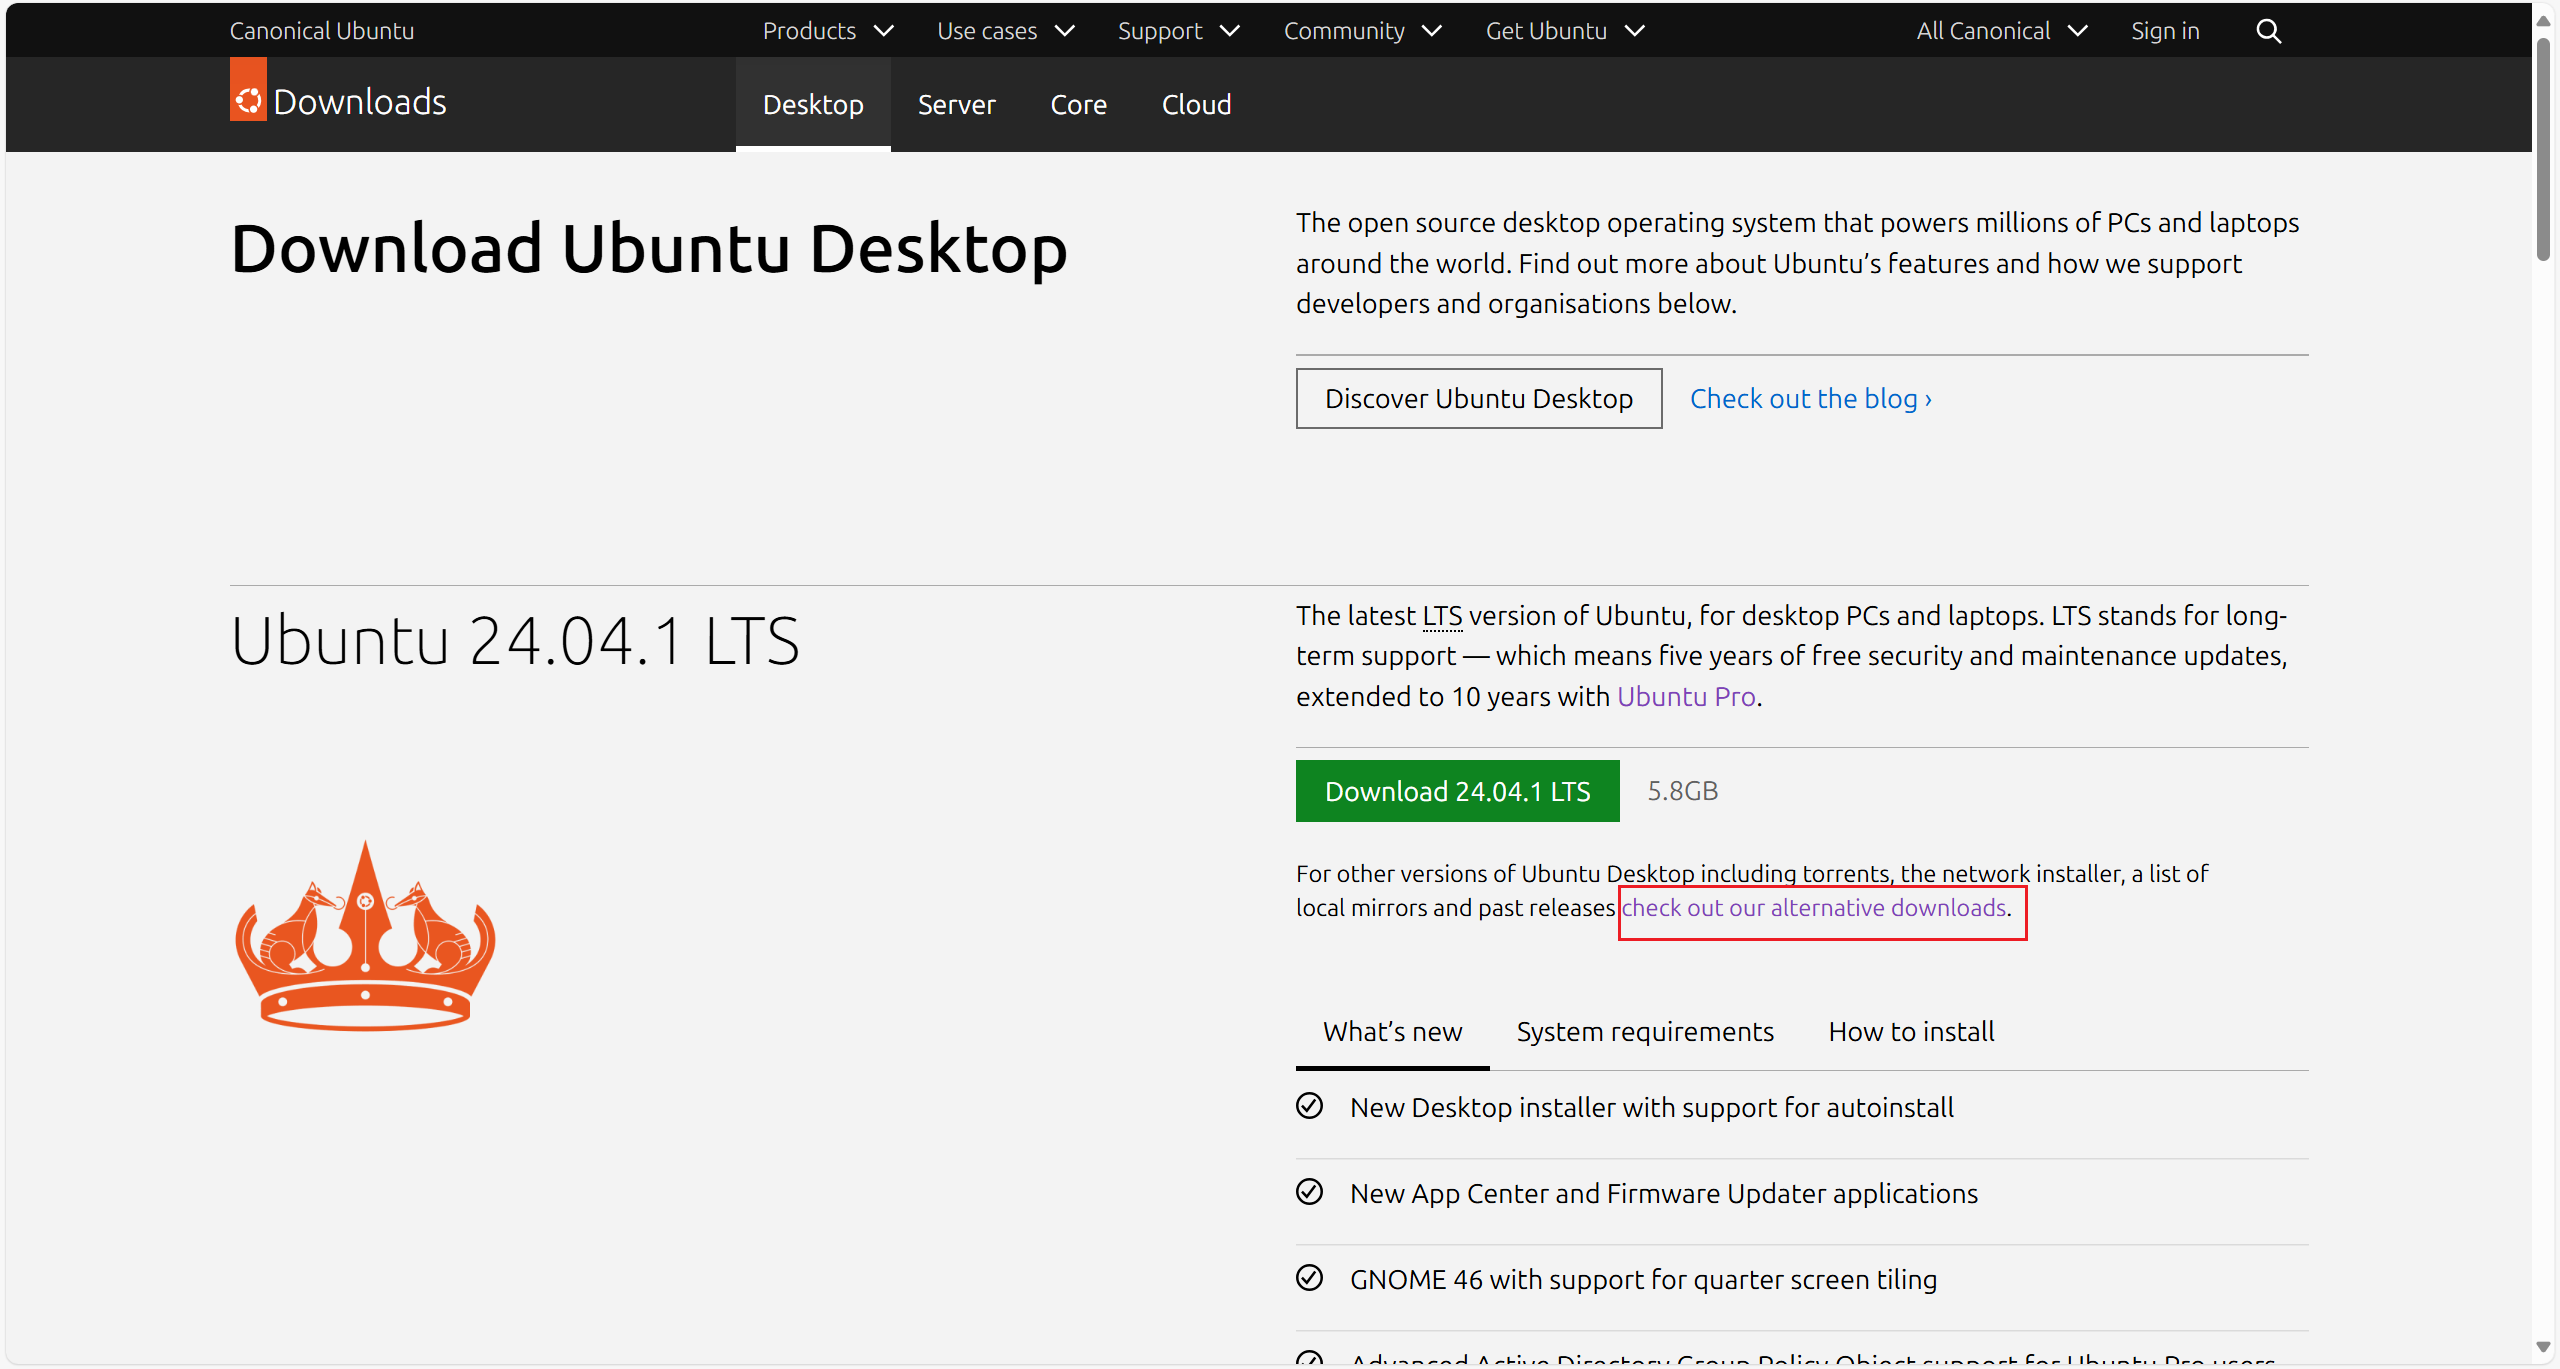Select the Desktop downloads tab
2560x1369 pixels.
click(813, 104)
